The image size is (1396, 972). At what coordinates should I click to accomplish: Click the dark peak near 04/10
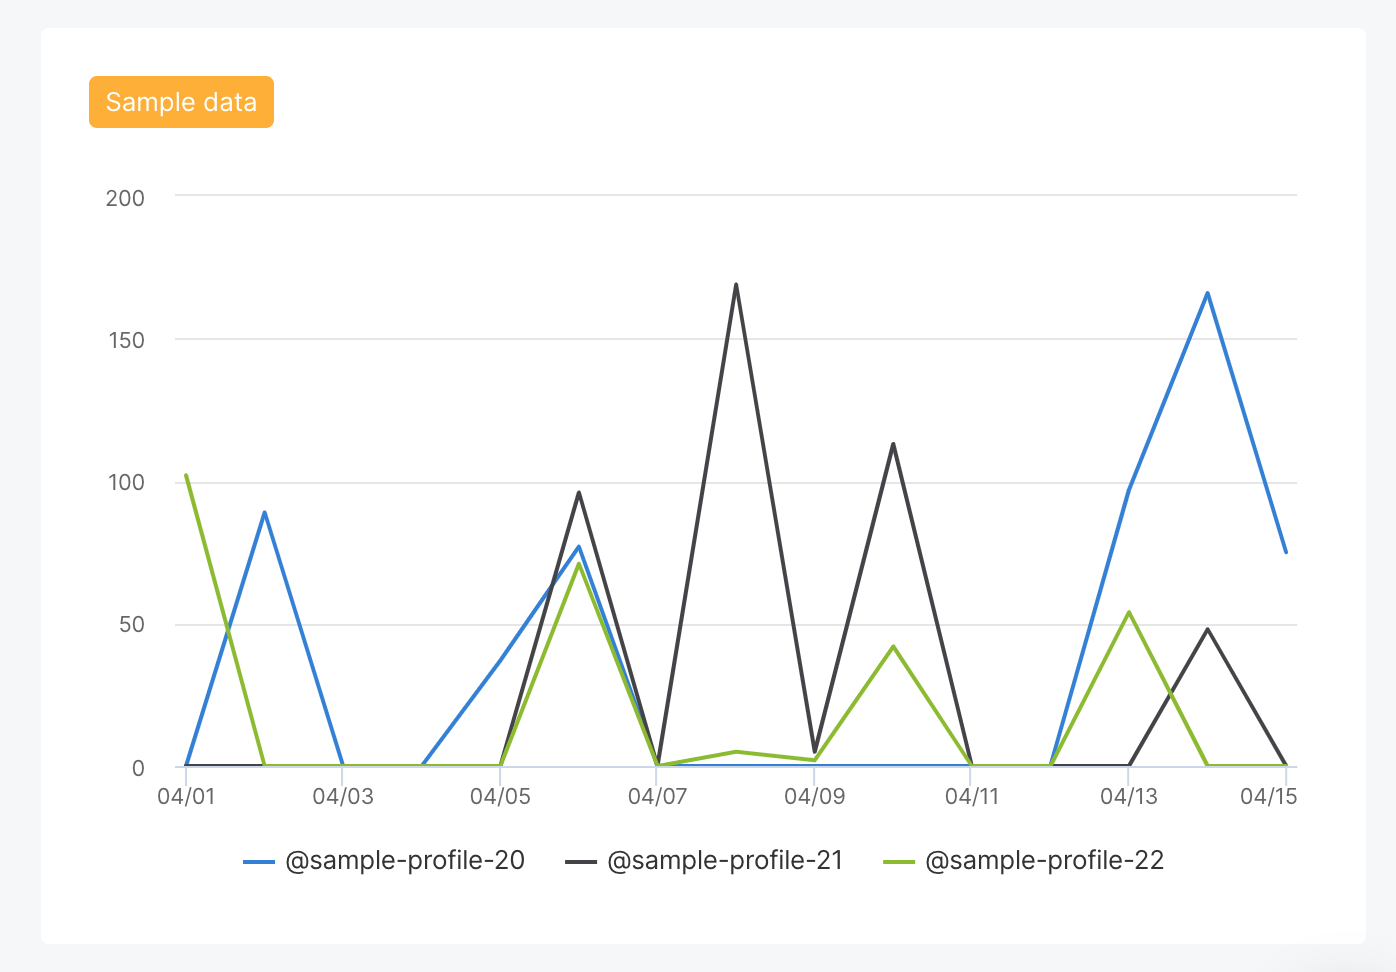pyautogui.click(x=893, y=443)
